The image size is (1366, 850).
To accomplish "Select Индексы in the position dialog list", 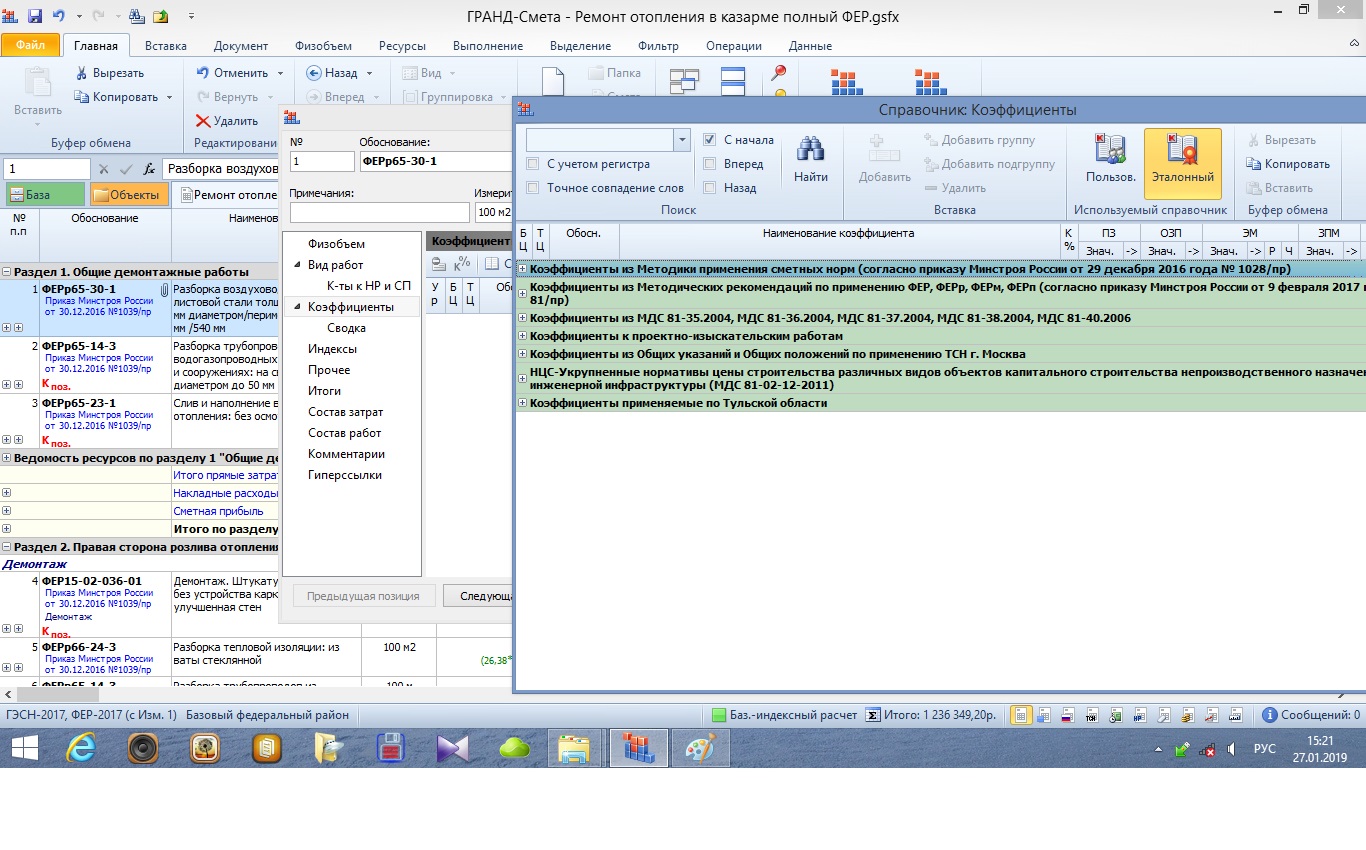I will click(x=332, y=349).
